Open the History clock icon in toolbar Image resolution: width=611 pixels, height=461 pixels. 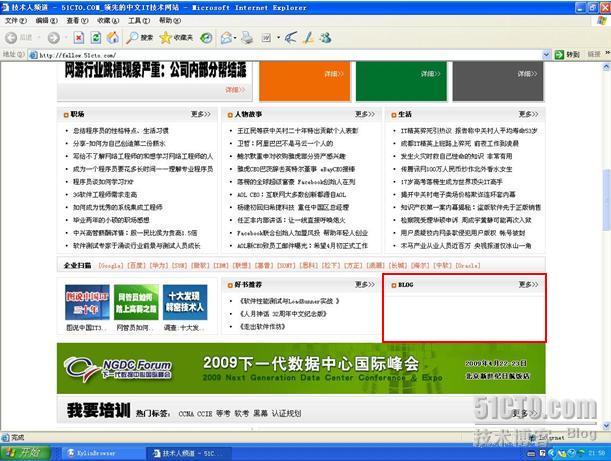click(206, 38)
